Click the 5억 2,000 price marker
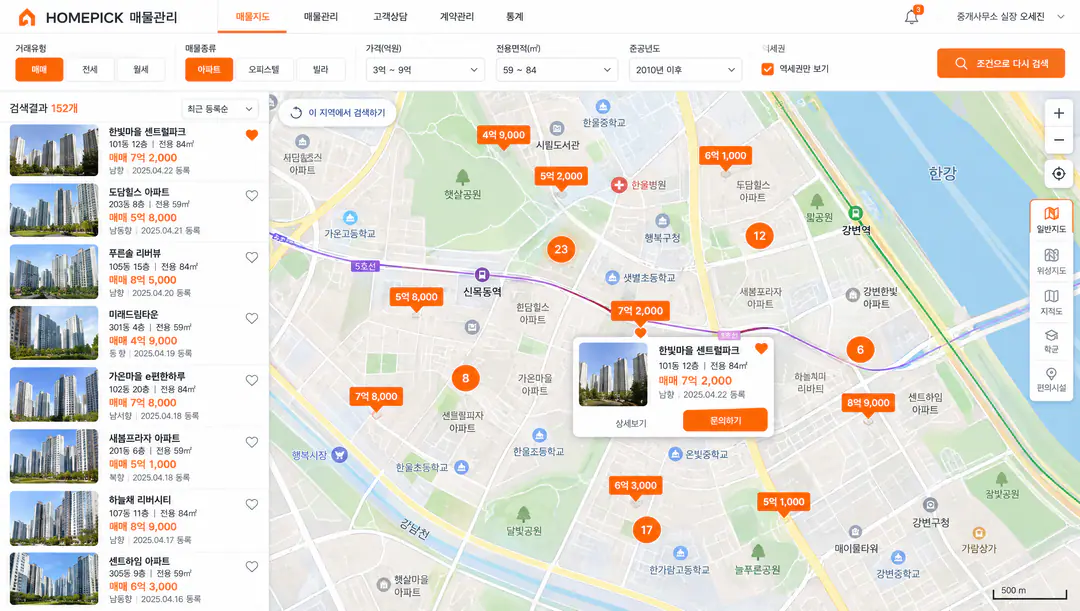The width and height of the screenshot is (1080, 611). tap(561, 176)
